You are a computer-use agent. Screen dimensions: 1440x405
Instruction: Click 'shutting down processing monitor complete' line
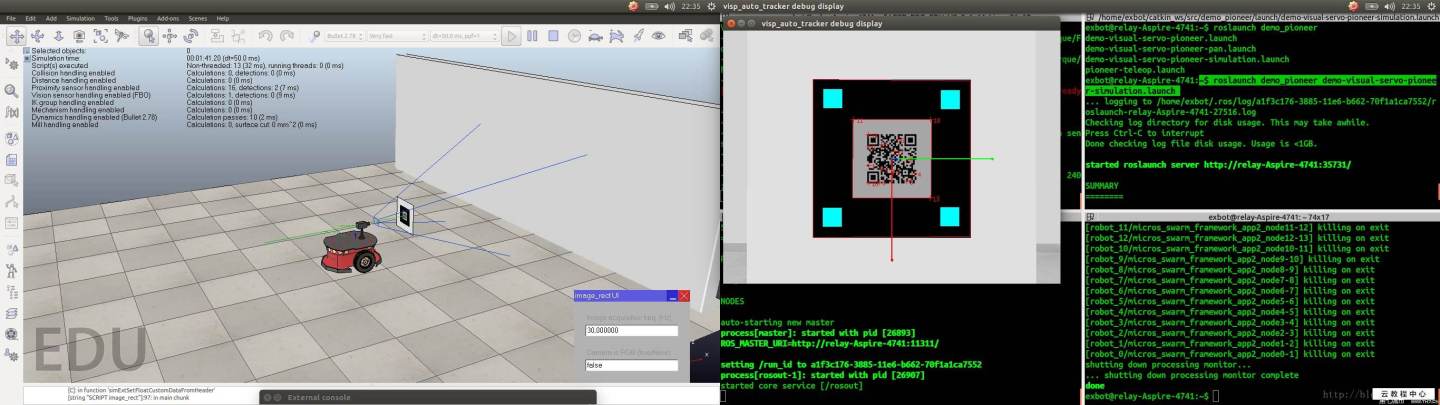pyautogui.click(x=1192, y=375)
